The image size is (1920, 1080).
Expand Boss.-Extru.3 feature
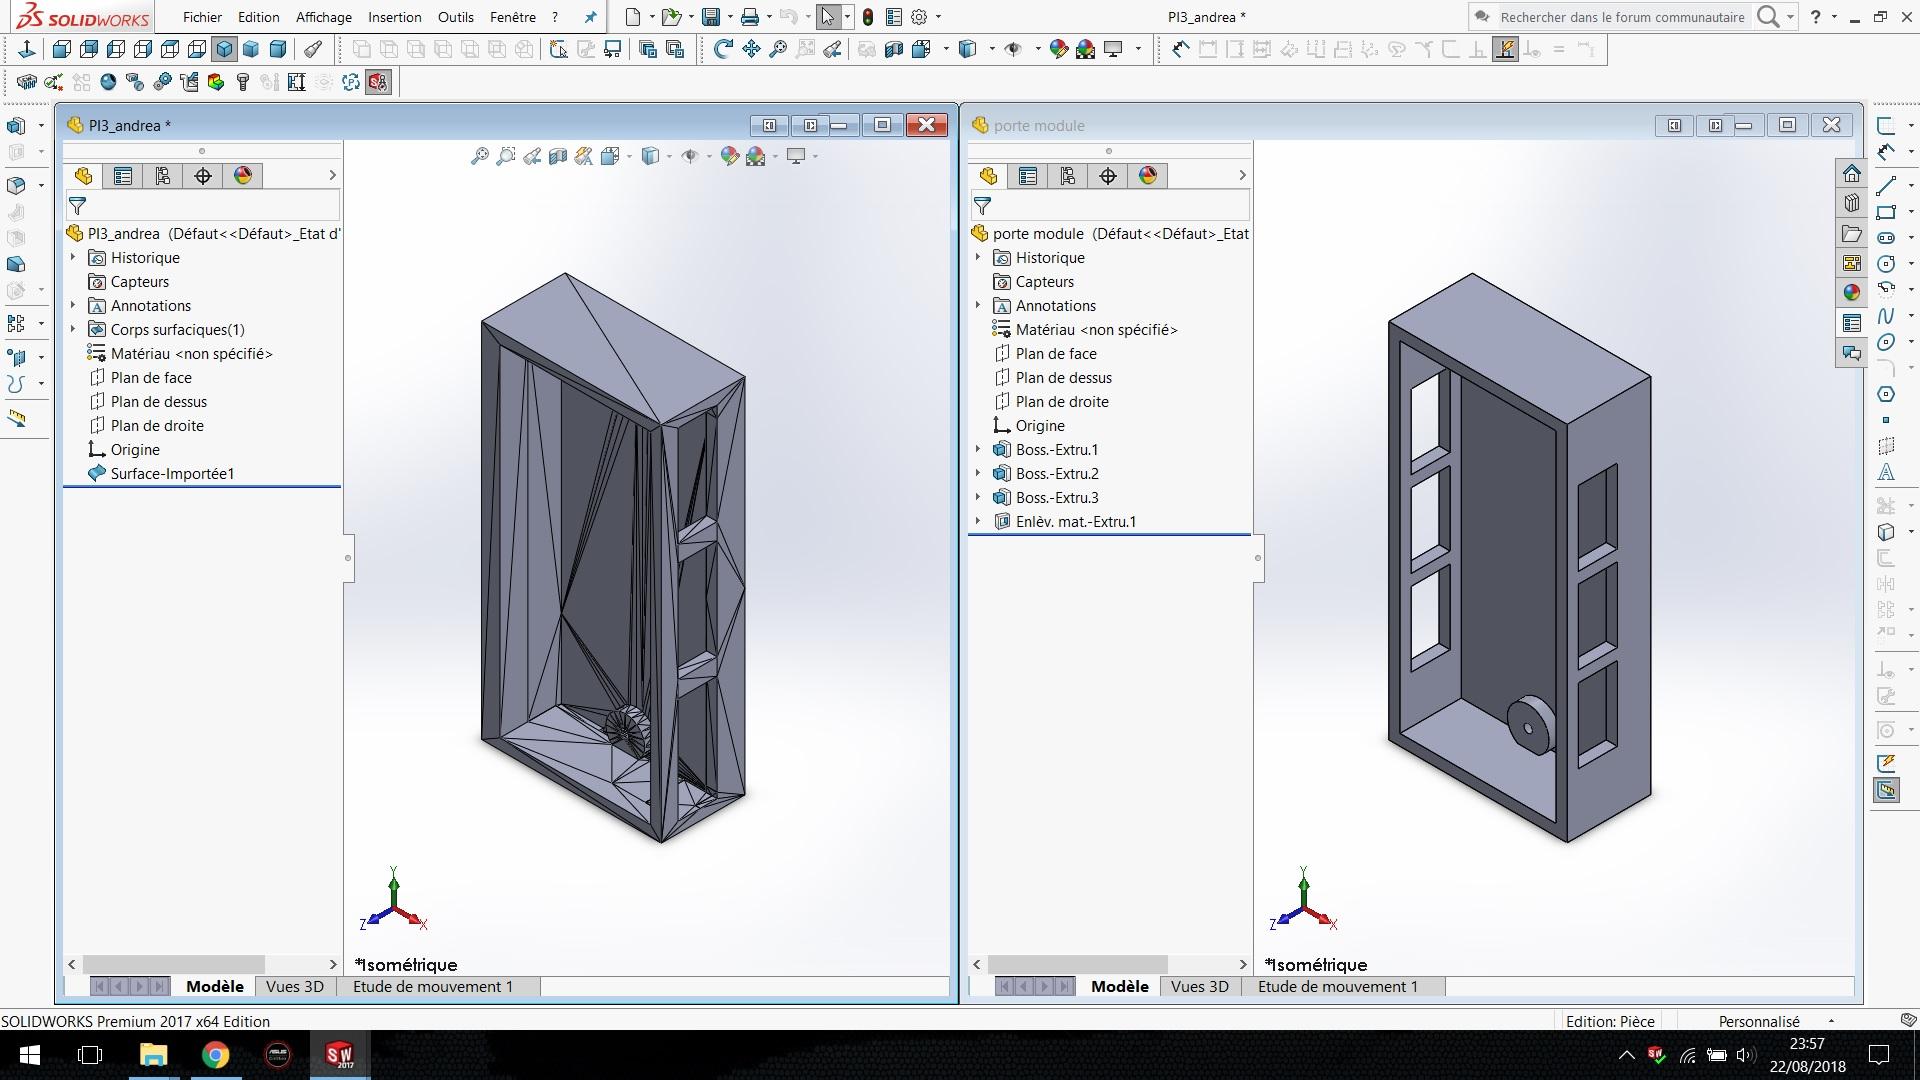(978, 497)
